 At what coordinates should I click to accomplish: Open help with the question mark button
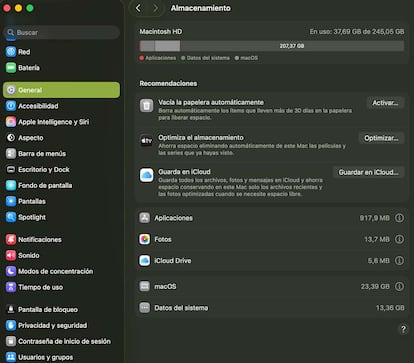[403, 329]
